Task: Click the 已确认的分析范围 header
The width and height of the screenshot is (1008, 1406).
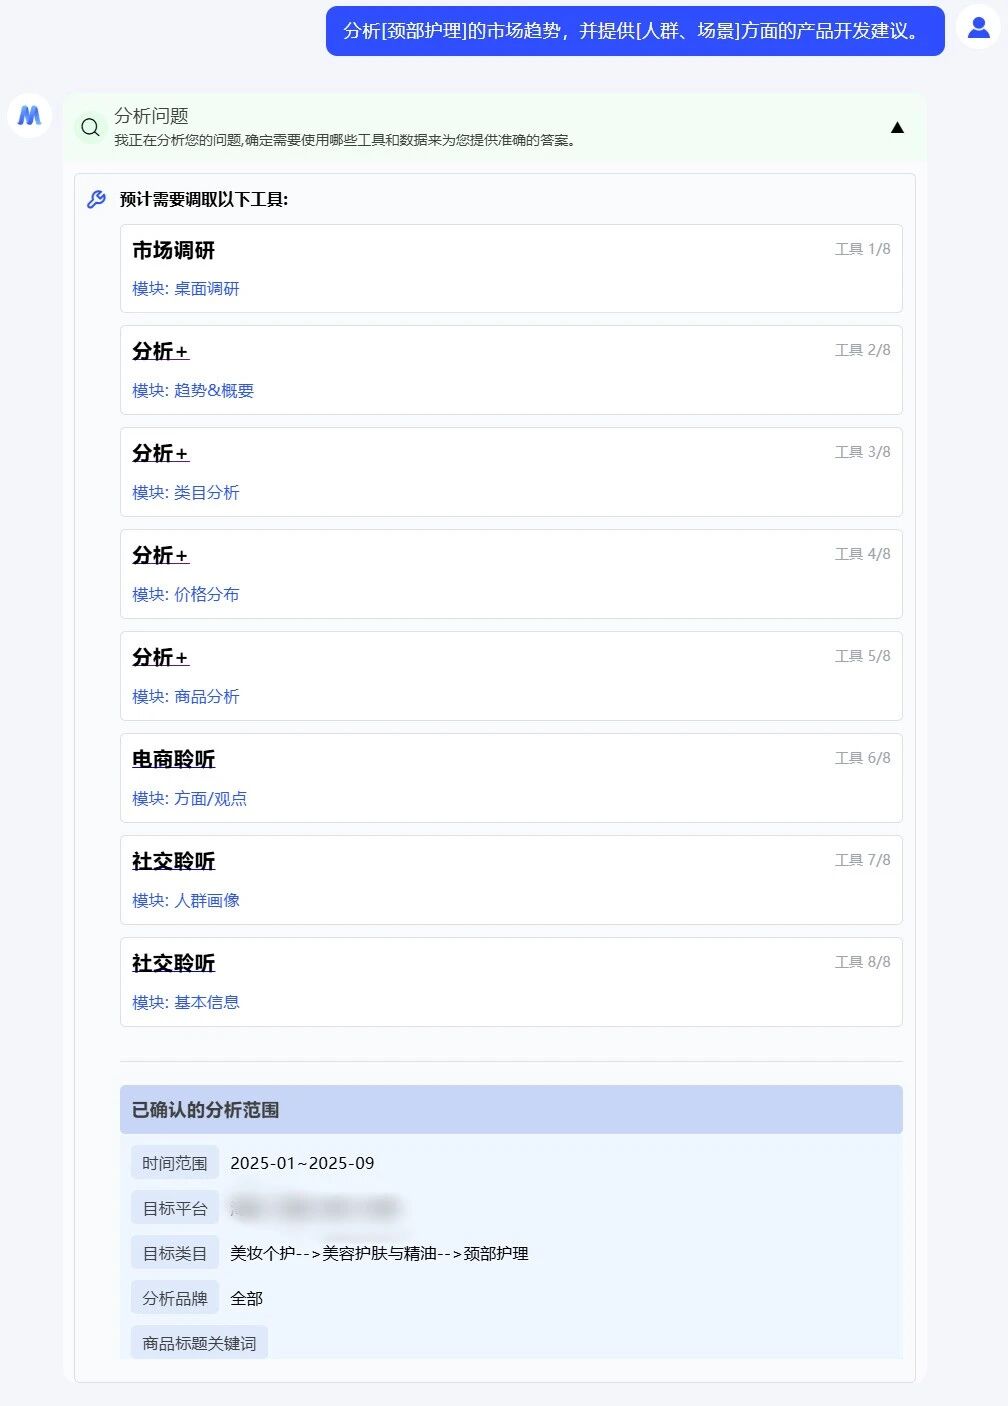Action: (x=511, y=1109)
